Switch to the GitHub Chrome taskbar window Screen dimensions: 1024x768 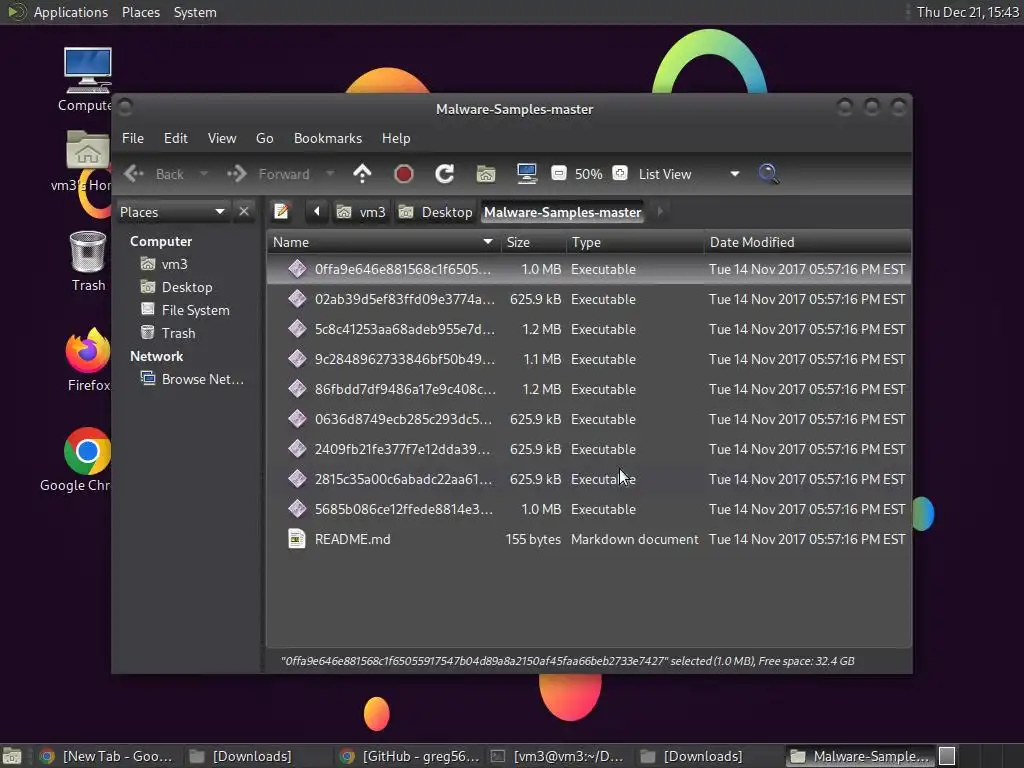click(x=410, y=756)
